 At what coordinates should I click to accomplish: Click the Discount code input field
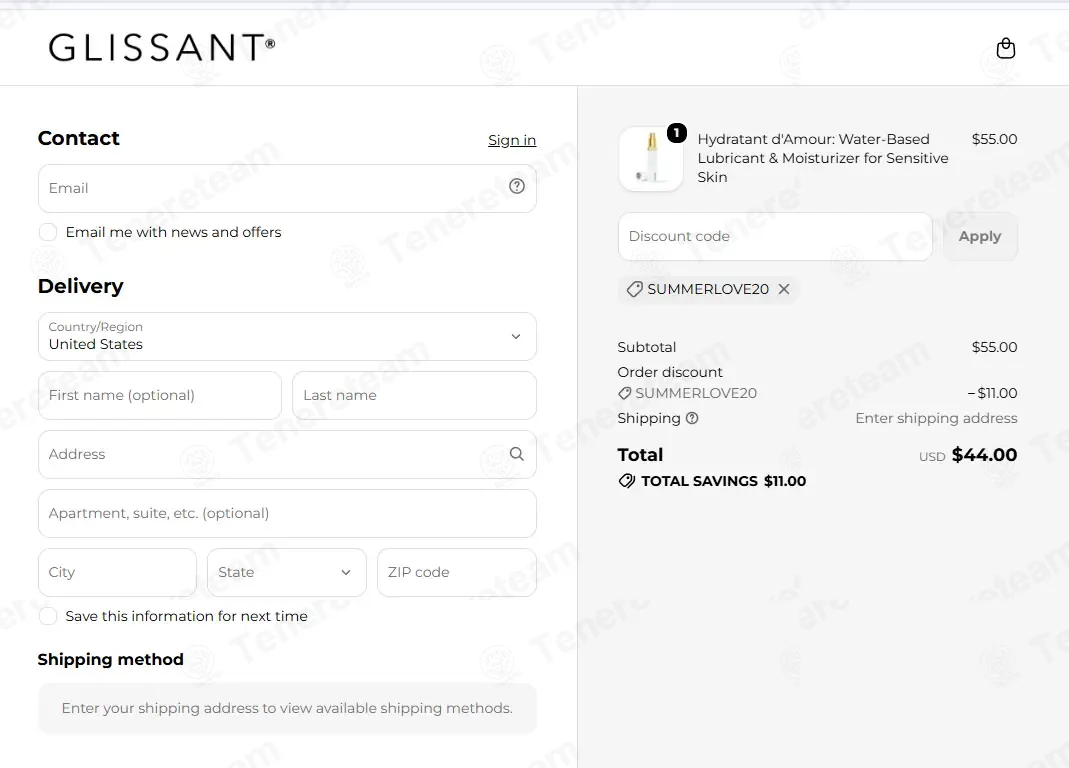coord(775,236)
